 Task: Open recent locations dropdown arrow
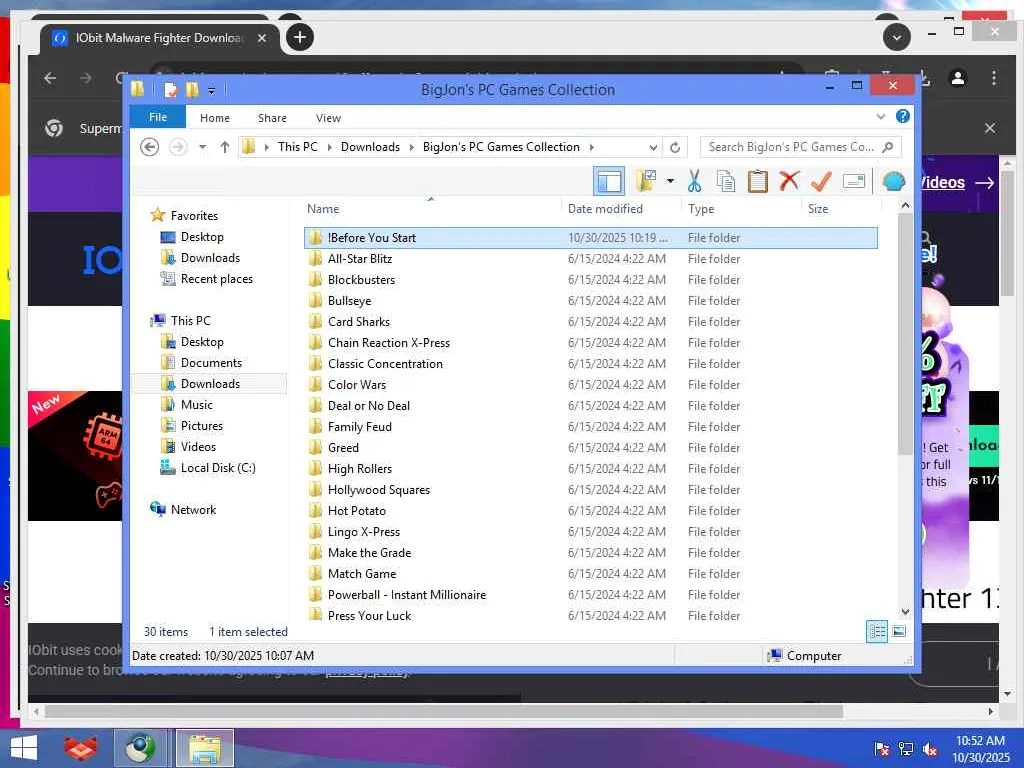coord(203,147)
